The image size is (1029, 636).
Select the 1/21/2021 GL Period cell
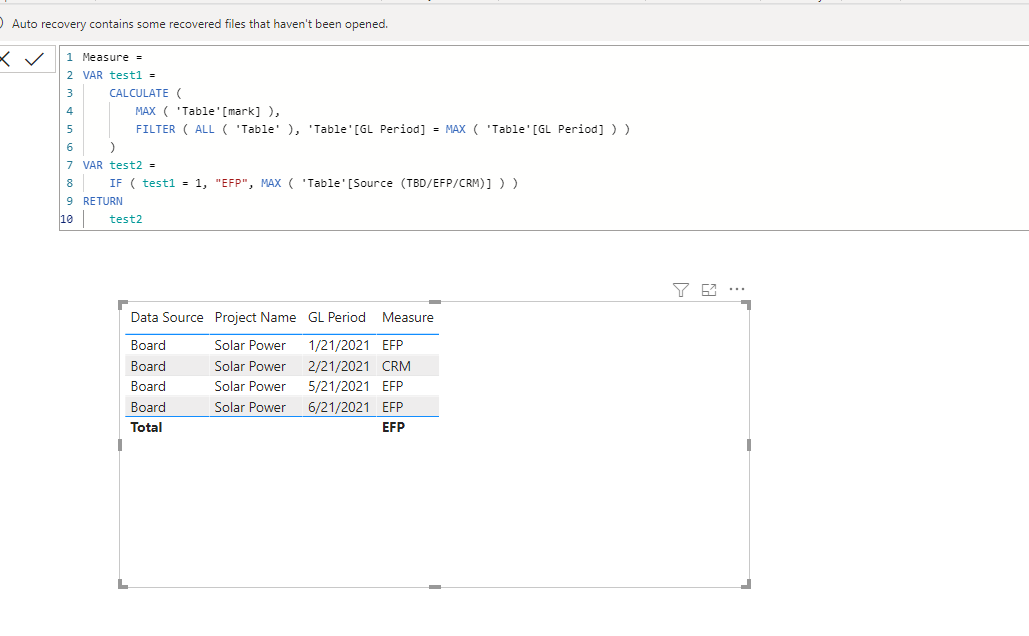click(x=339, y=345)
